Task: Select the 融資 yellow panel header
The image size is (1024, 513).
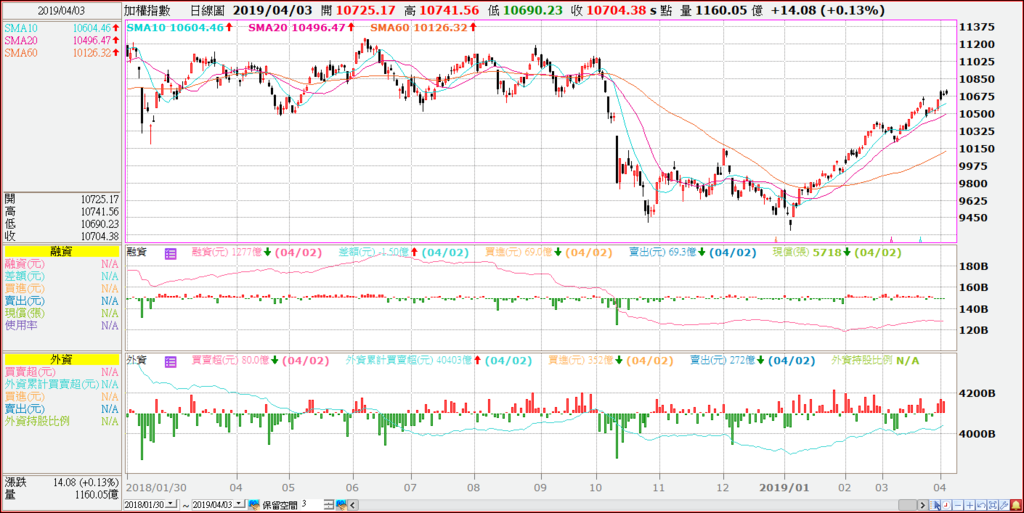Action: pos(61,251)
